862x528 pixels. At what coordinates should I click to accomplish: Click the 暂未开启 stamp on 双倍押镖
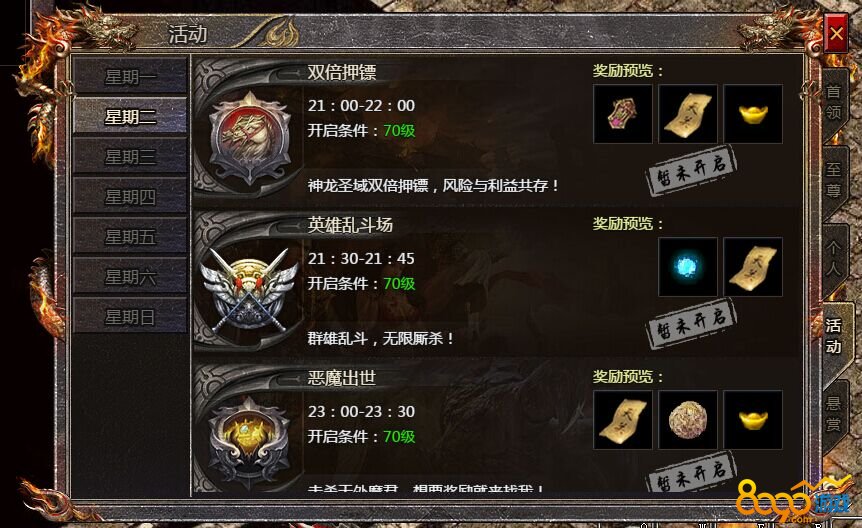[x=690, y=170]
